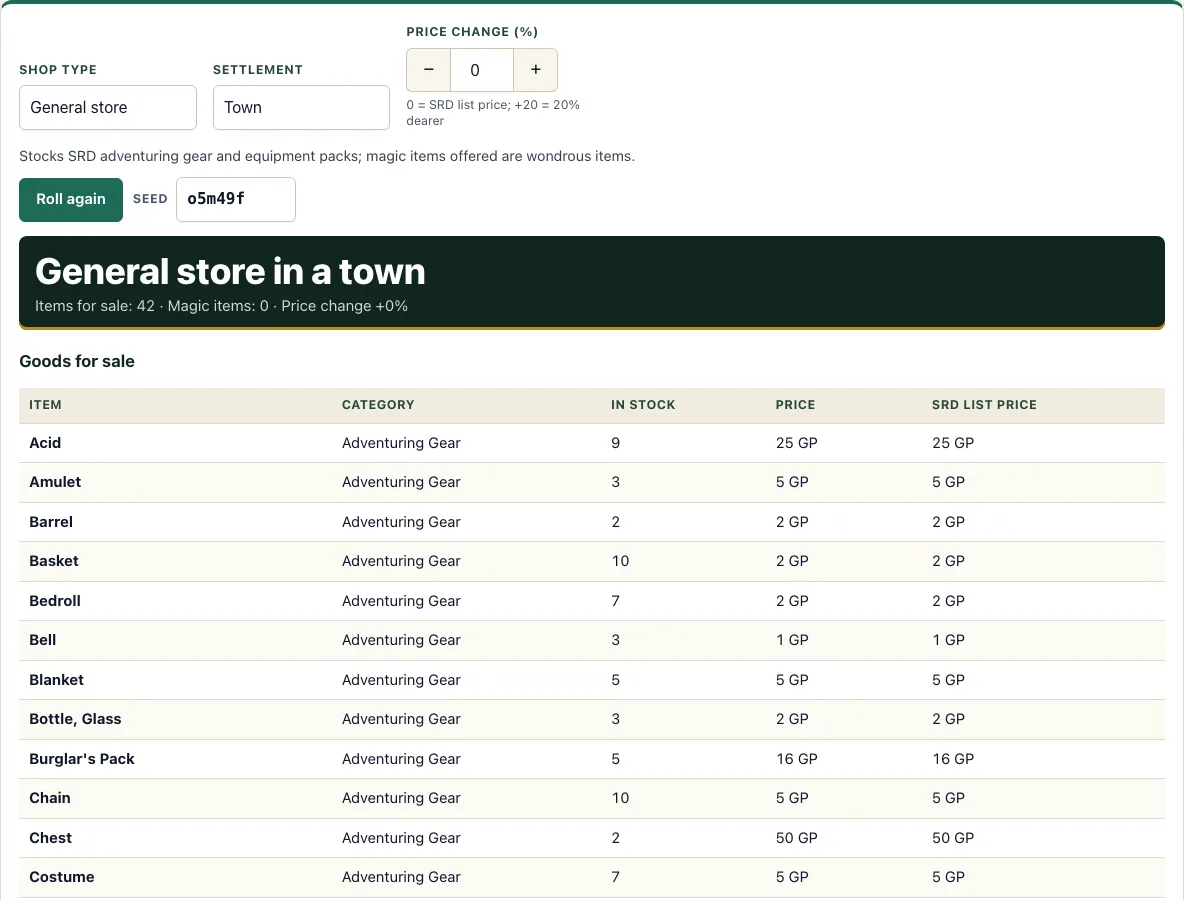Select the Basket item name

pyautogui.click(x=54, y=561)
